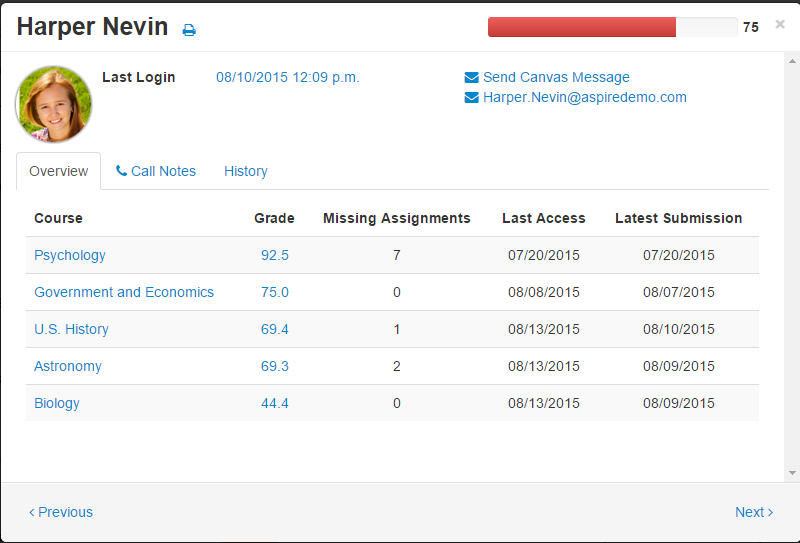
Task: Close the student profile dialog
Action: [780, 24]
